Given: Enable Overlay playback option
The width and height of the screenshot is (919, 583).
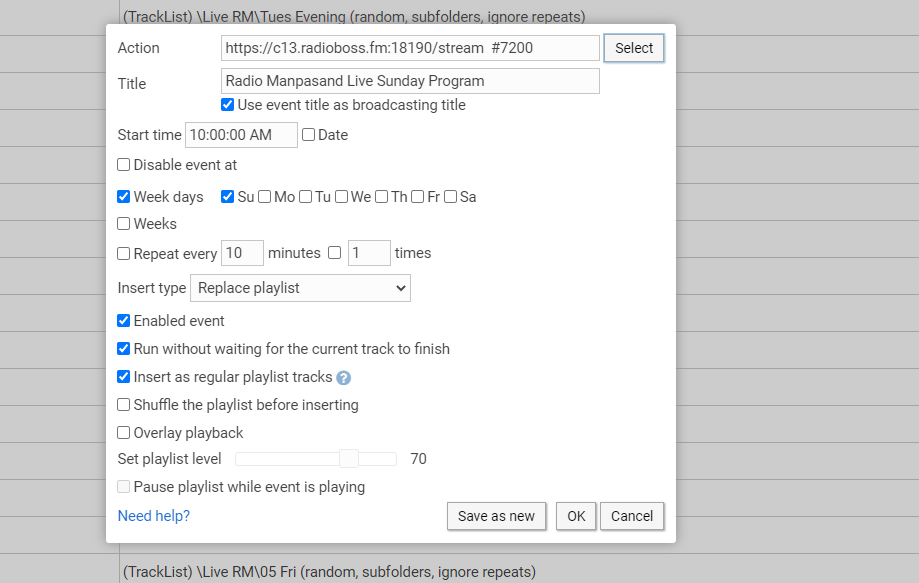Looking at the screenshot, I should click(x=123, y=433).
